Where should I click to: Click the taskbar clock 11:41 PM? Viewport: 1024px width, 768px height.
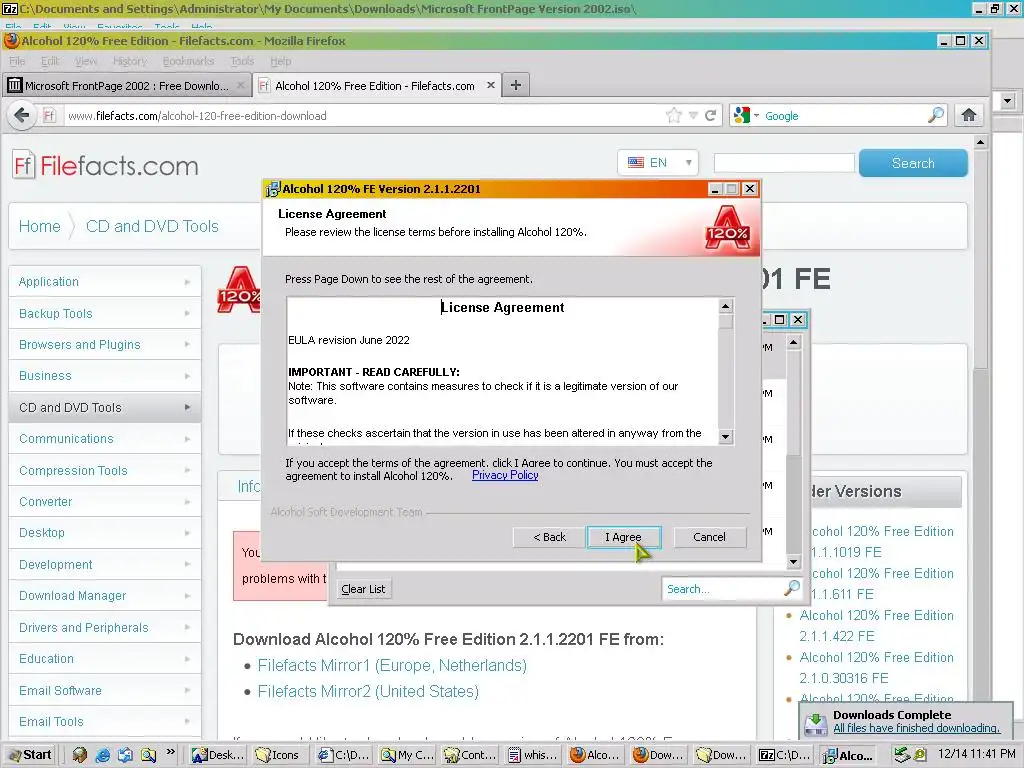pos(977,754)
